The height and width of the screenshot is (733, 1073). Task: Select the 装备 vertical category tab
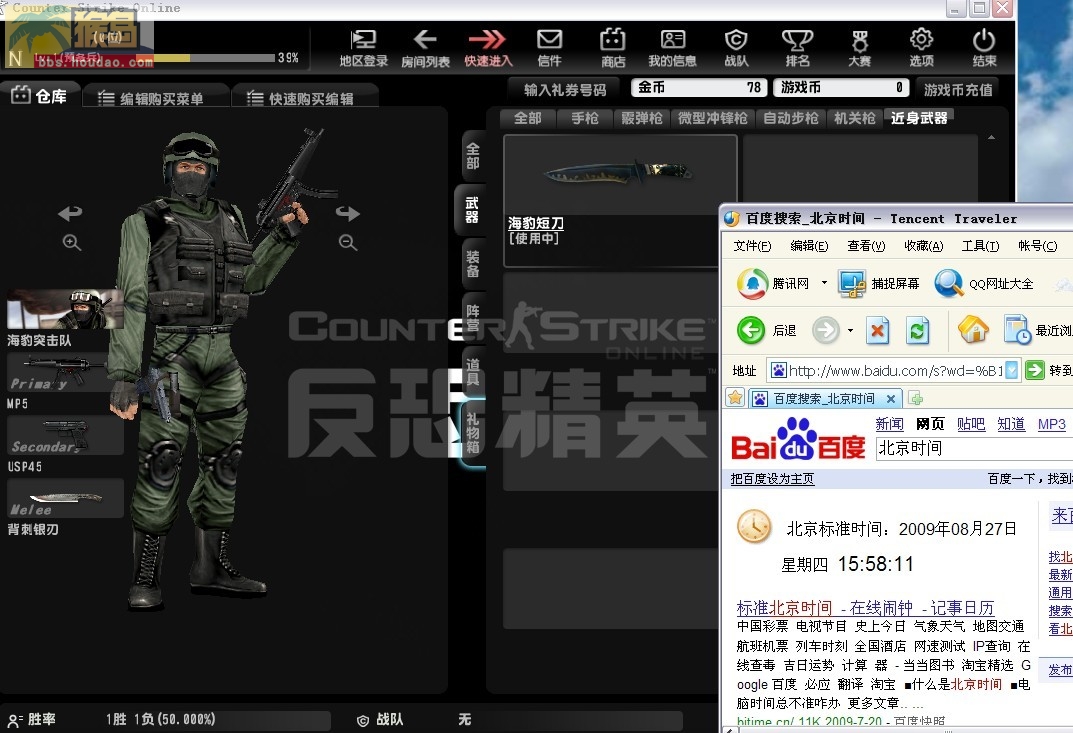click(x=472, y=263)
